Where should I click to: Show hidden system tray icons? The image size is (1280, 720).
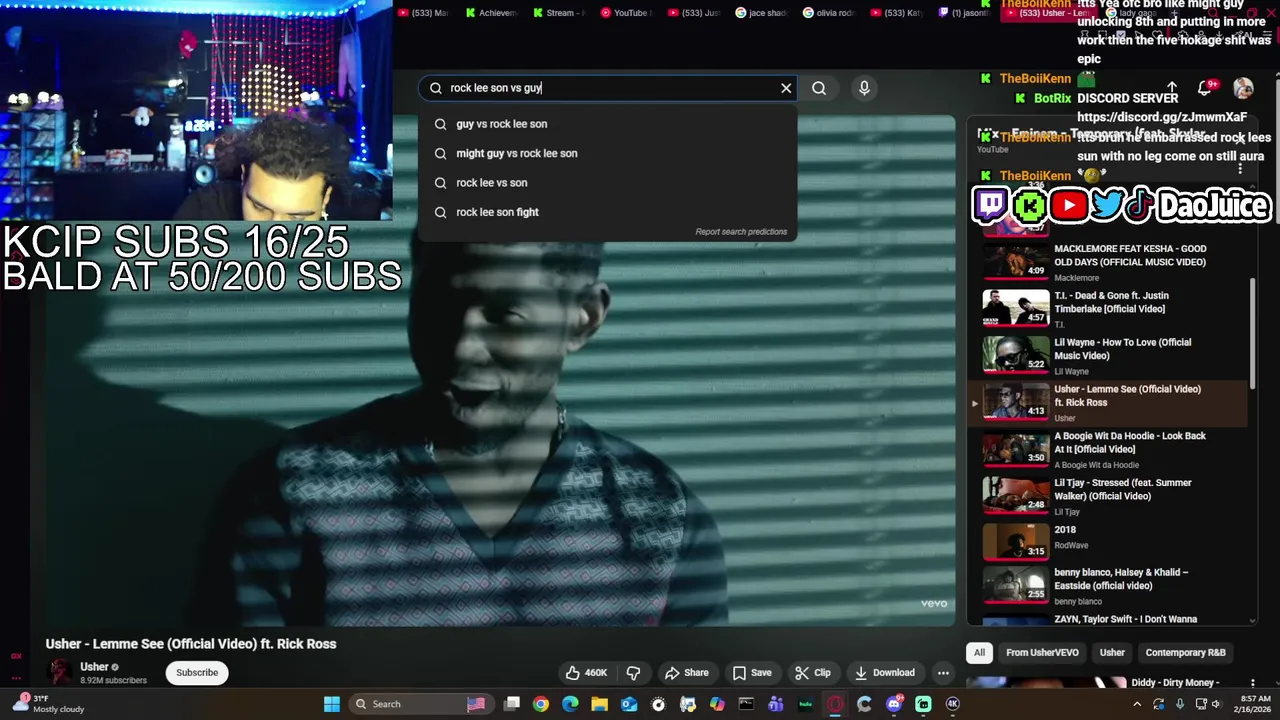pos(1137,704)
